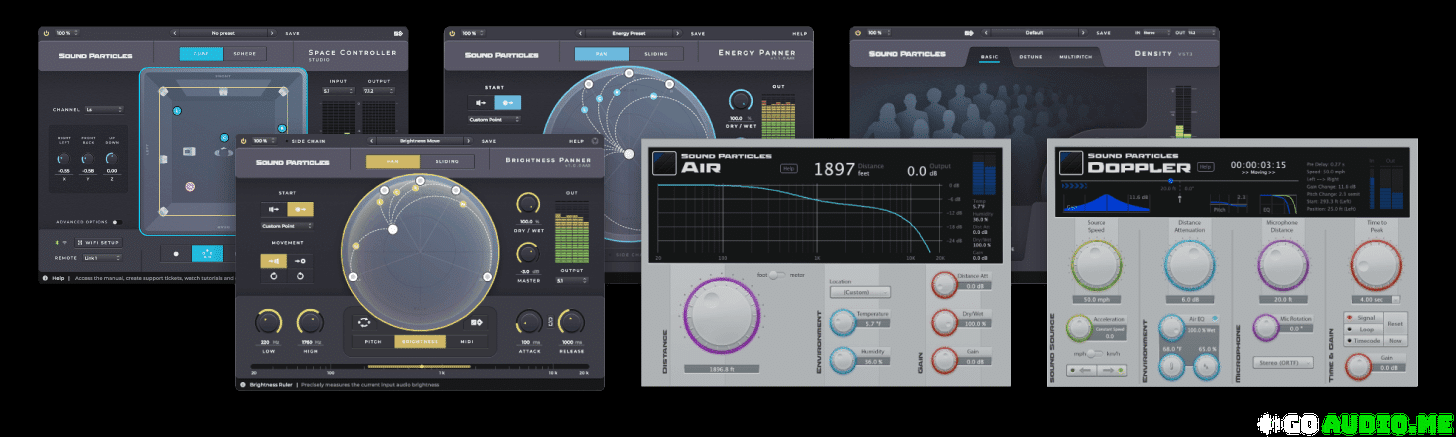Screen dimensions: 1456x437
Task: Open OUTPUT 5.1 dropdown in Brightness Panner
Action: pos(573,280)
